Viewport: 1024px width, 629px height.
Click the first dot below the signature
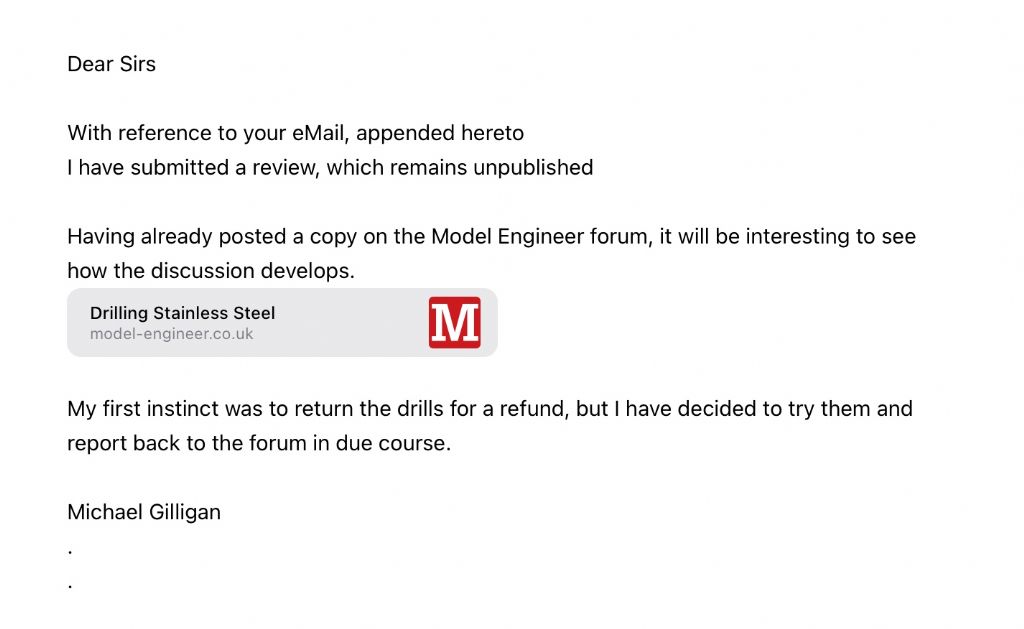click(70, 553)
